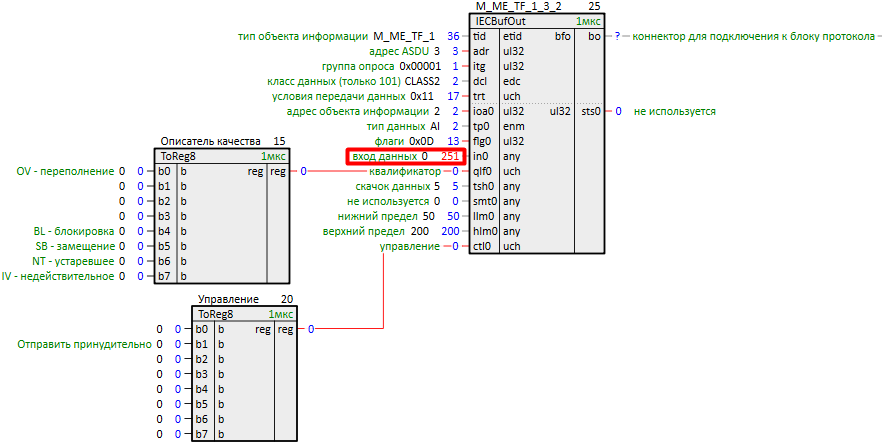This screenshot has width=882, height=445.
Task: Select the 'условия передачи данных' value 17
Action: tap(453, 96)
